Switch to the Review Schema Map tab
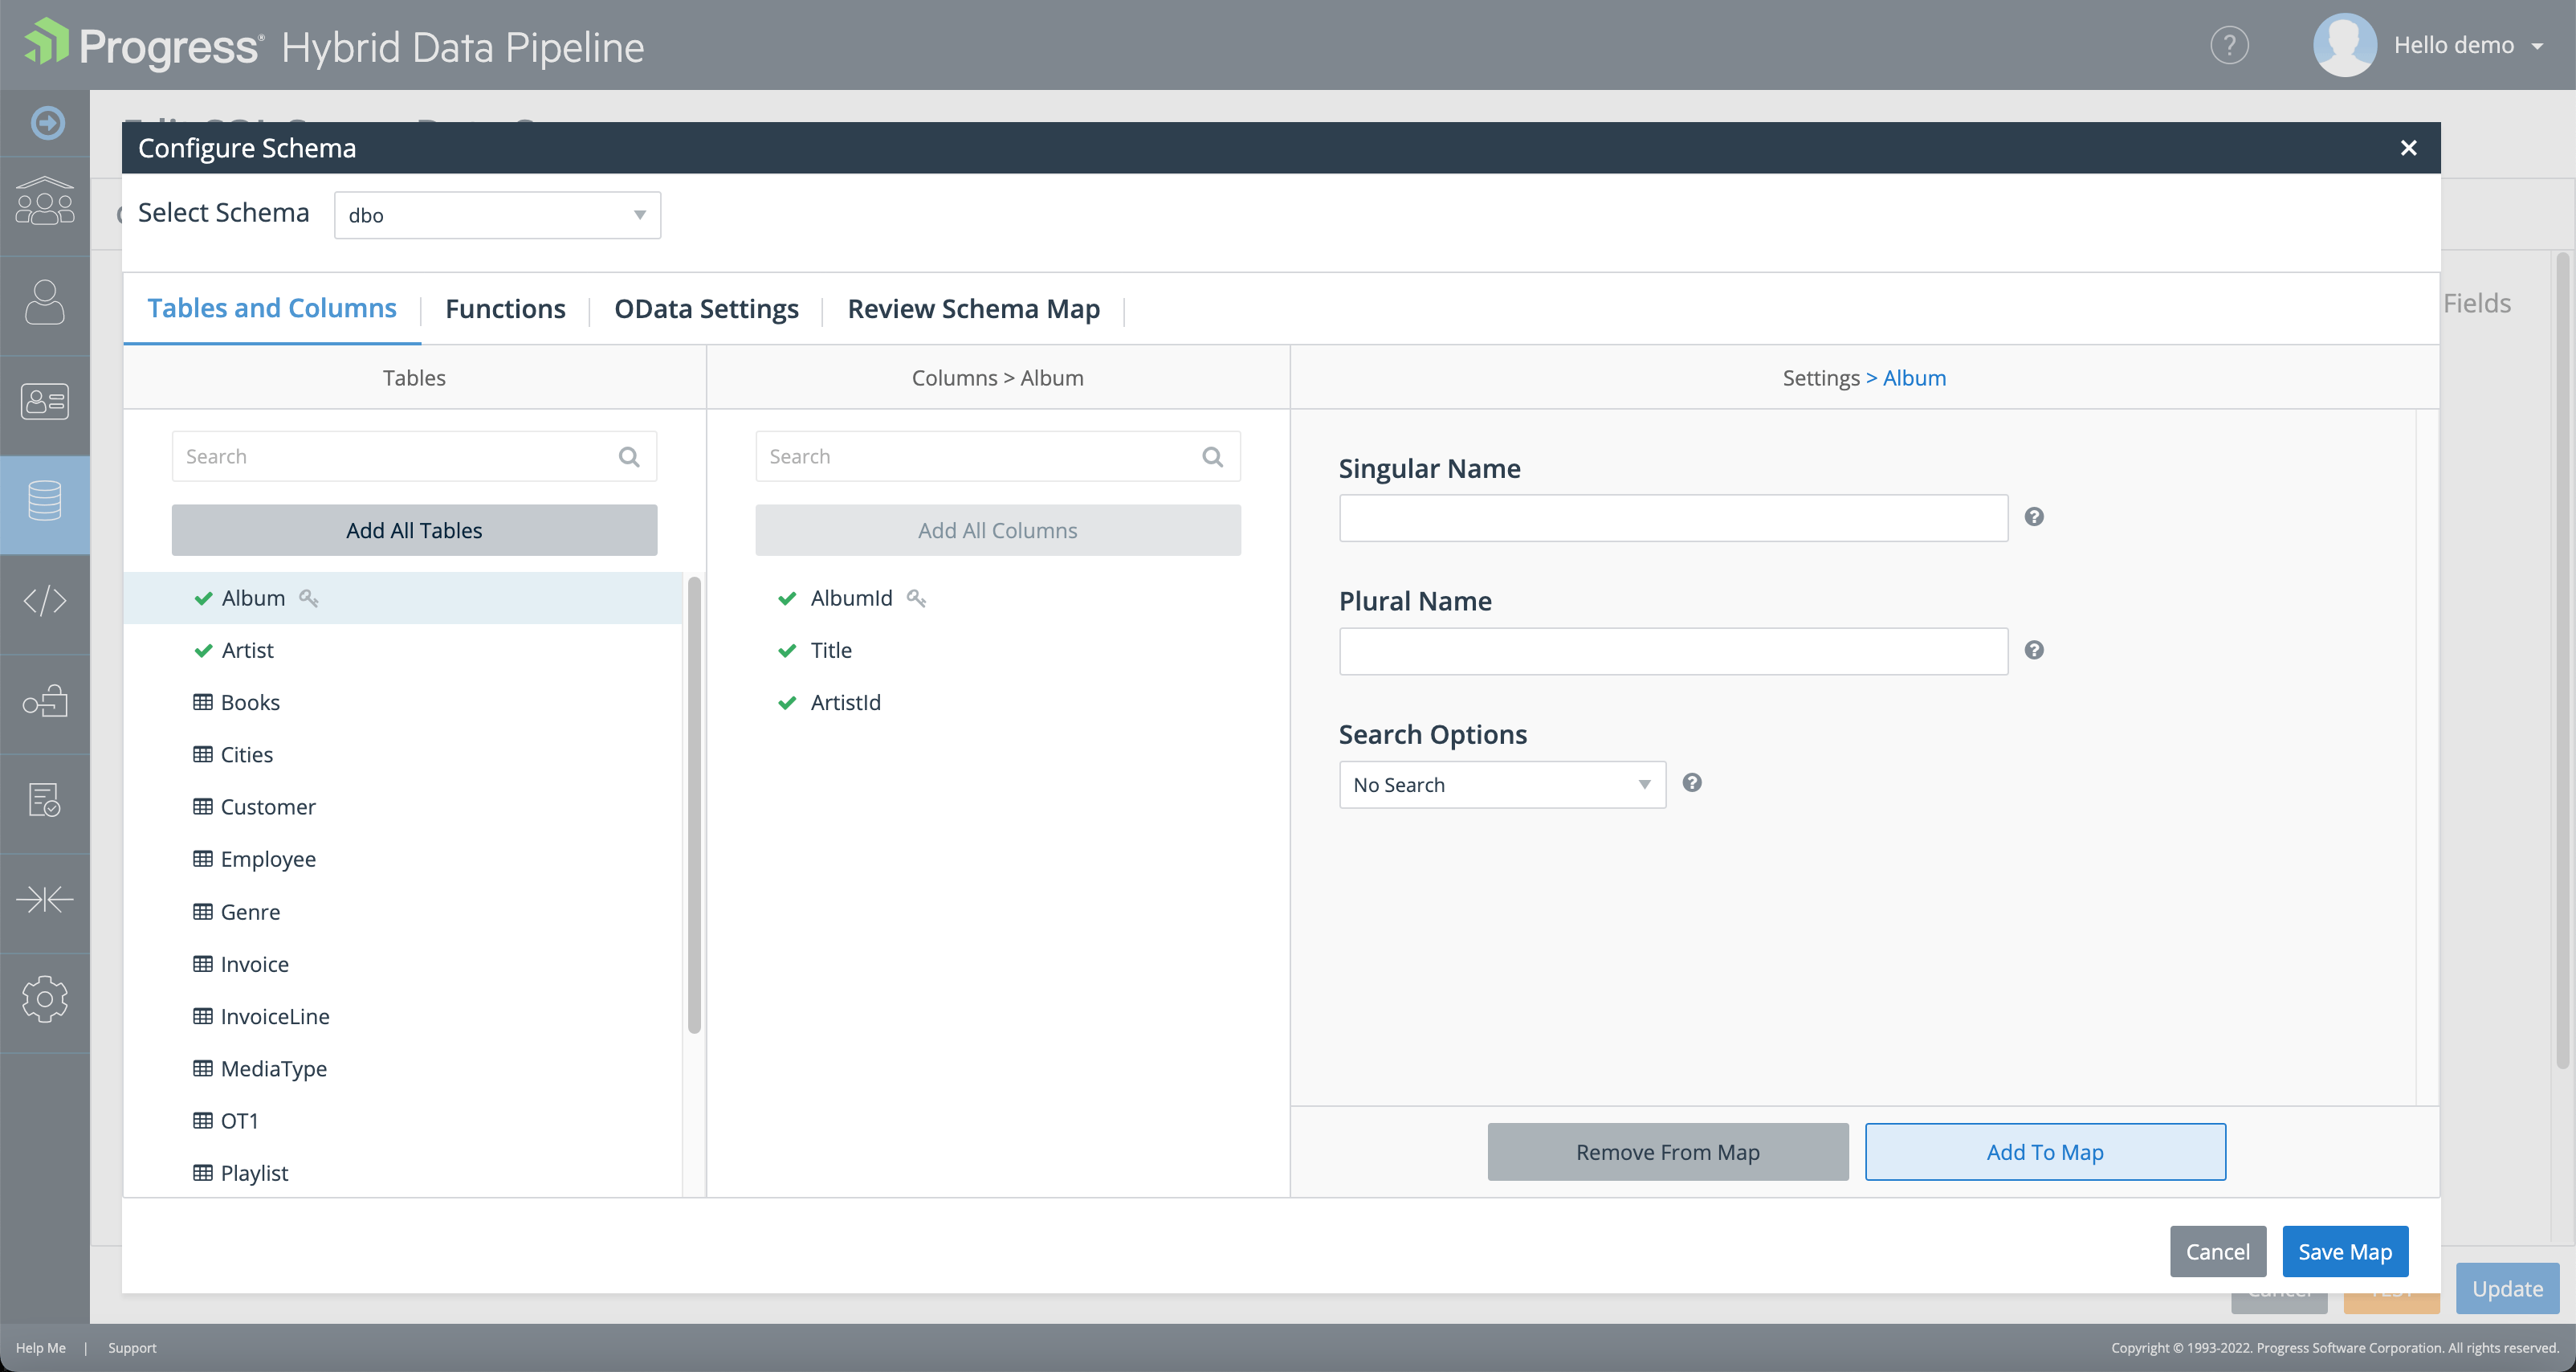Image resolution: width=2576 pixels, height=1372 pixels. tap(973, 309)
